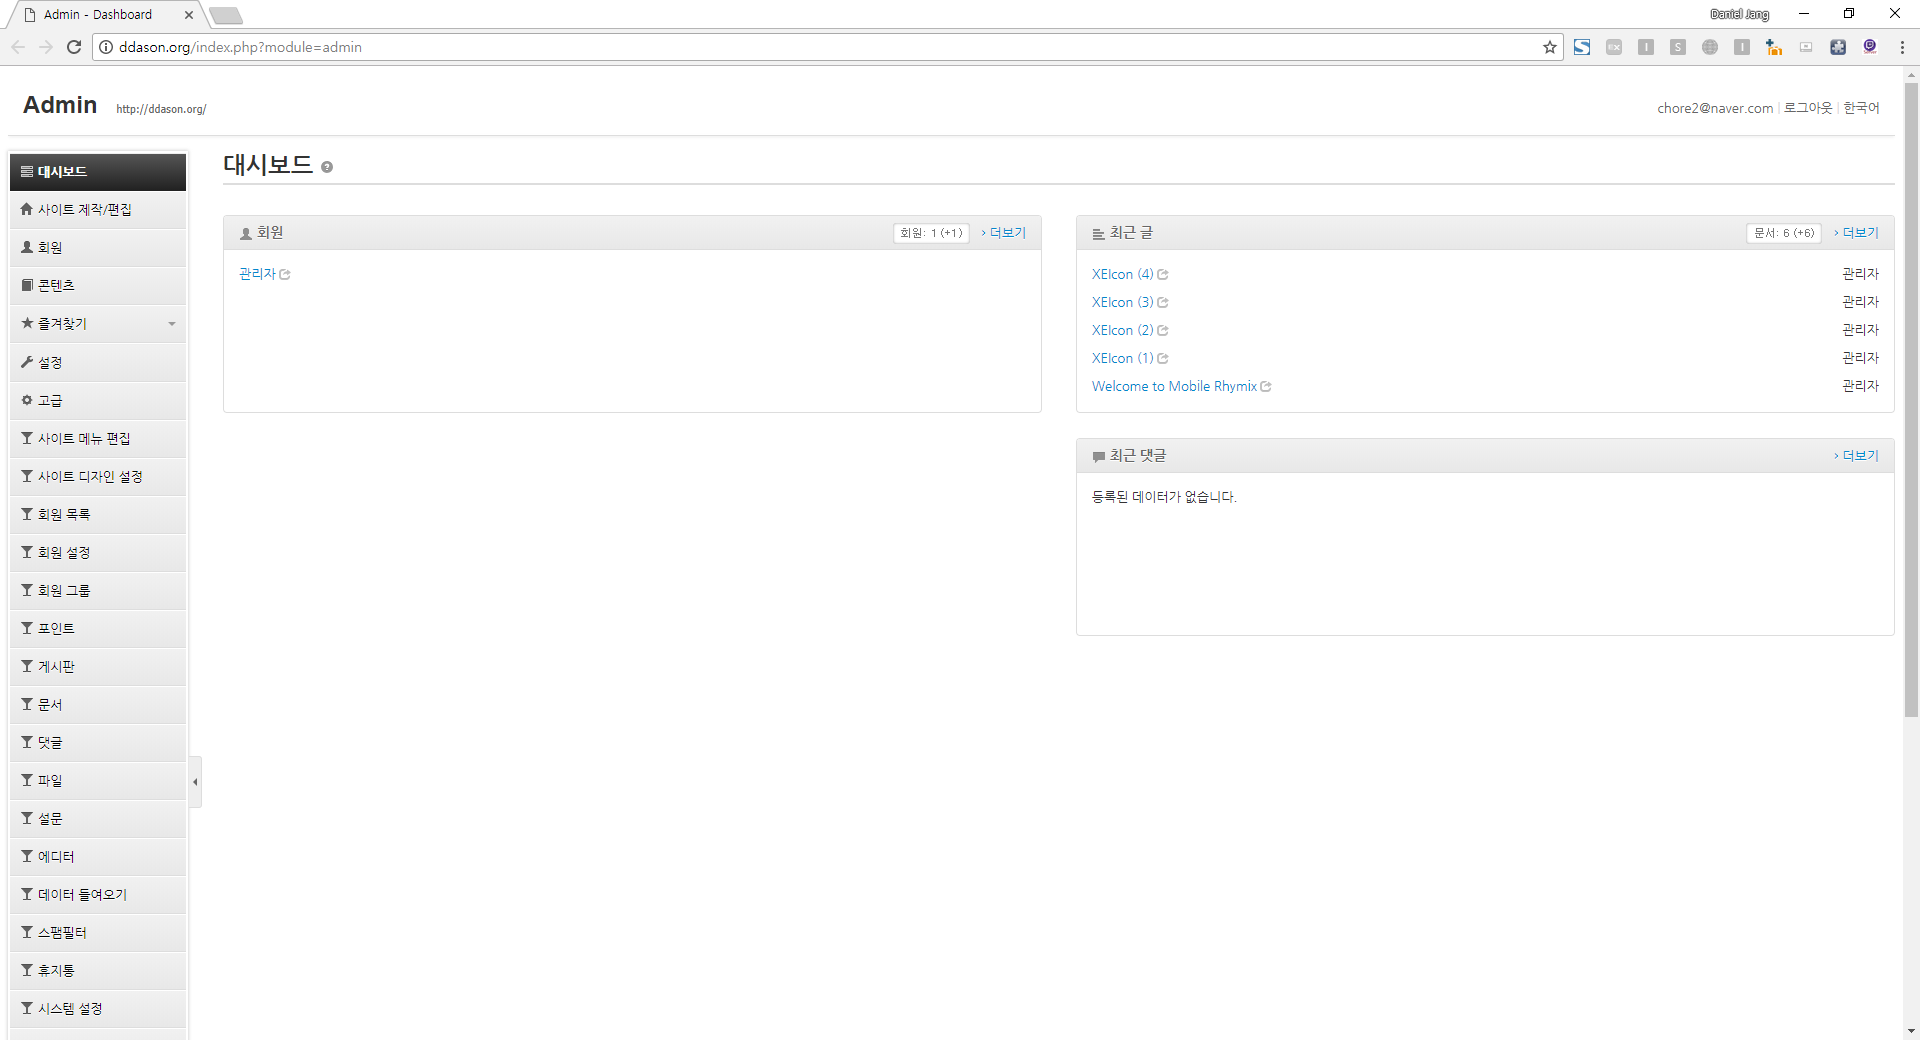Open 사이트 제작/편집 in the sidebar
The width and height of the screenshot is (1920, 1040).
[x=85, y=210]
